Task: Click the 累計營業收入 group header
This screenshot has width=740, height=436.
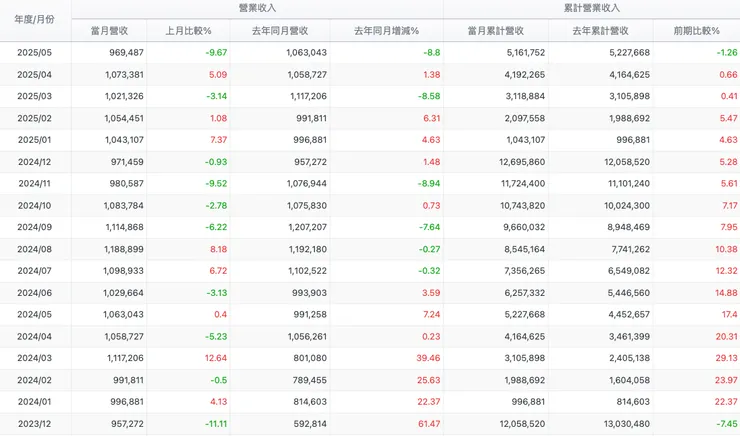Action: point(592,8)
